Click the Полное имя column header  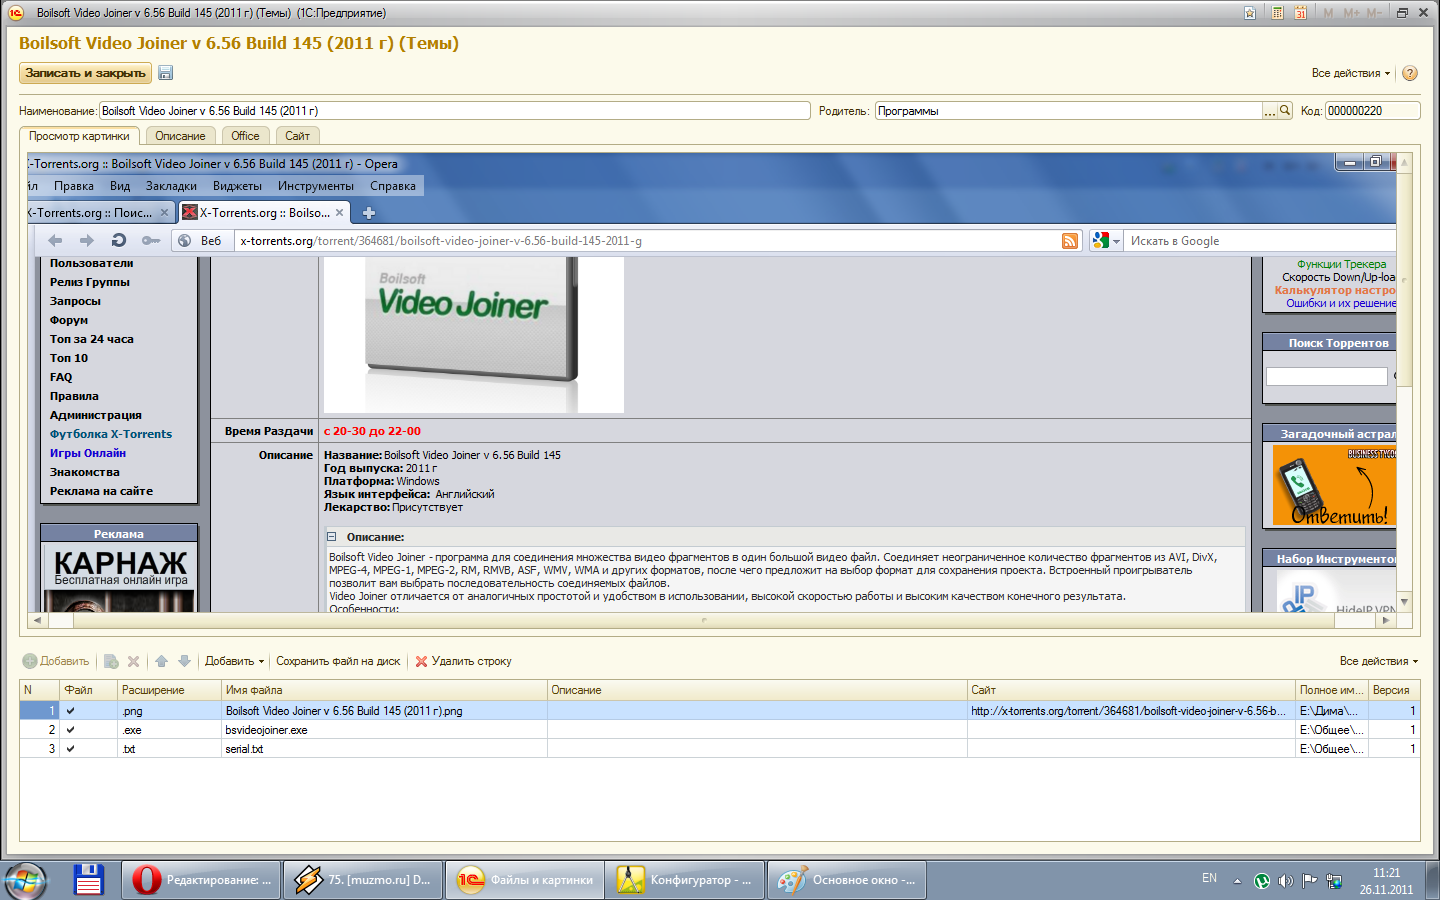[x=1332, y=690]
